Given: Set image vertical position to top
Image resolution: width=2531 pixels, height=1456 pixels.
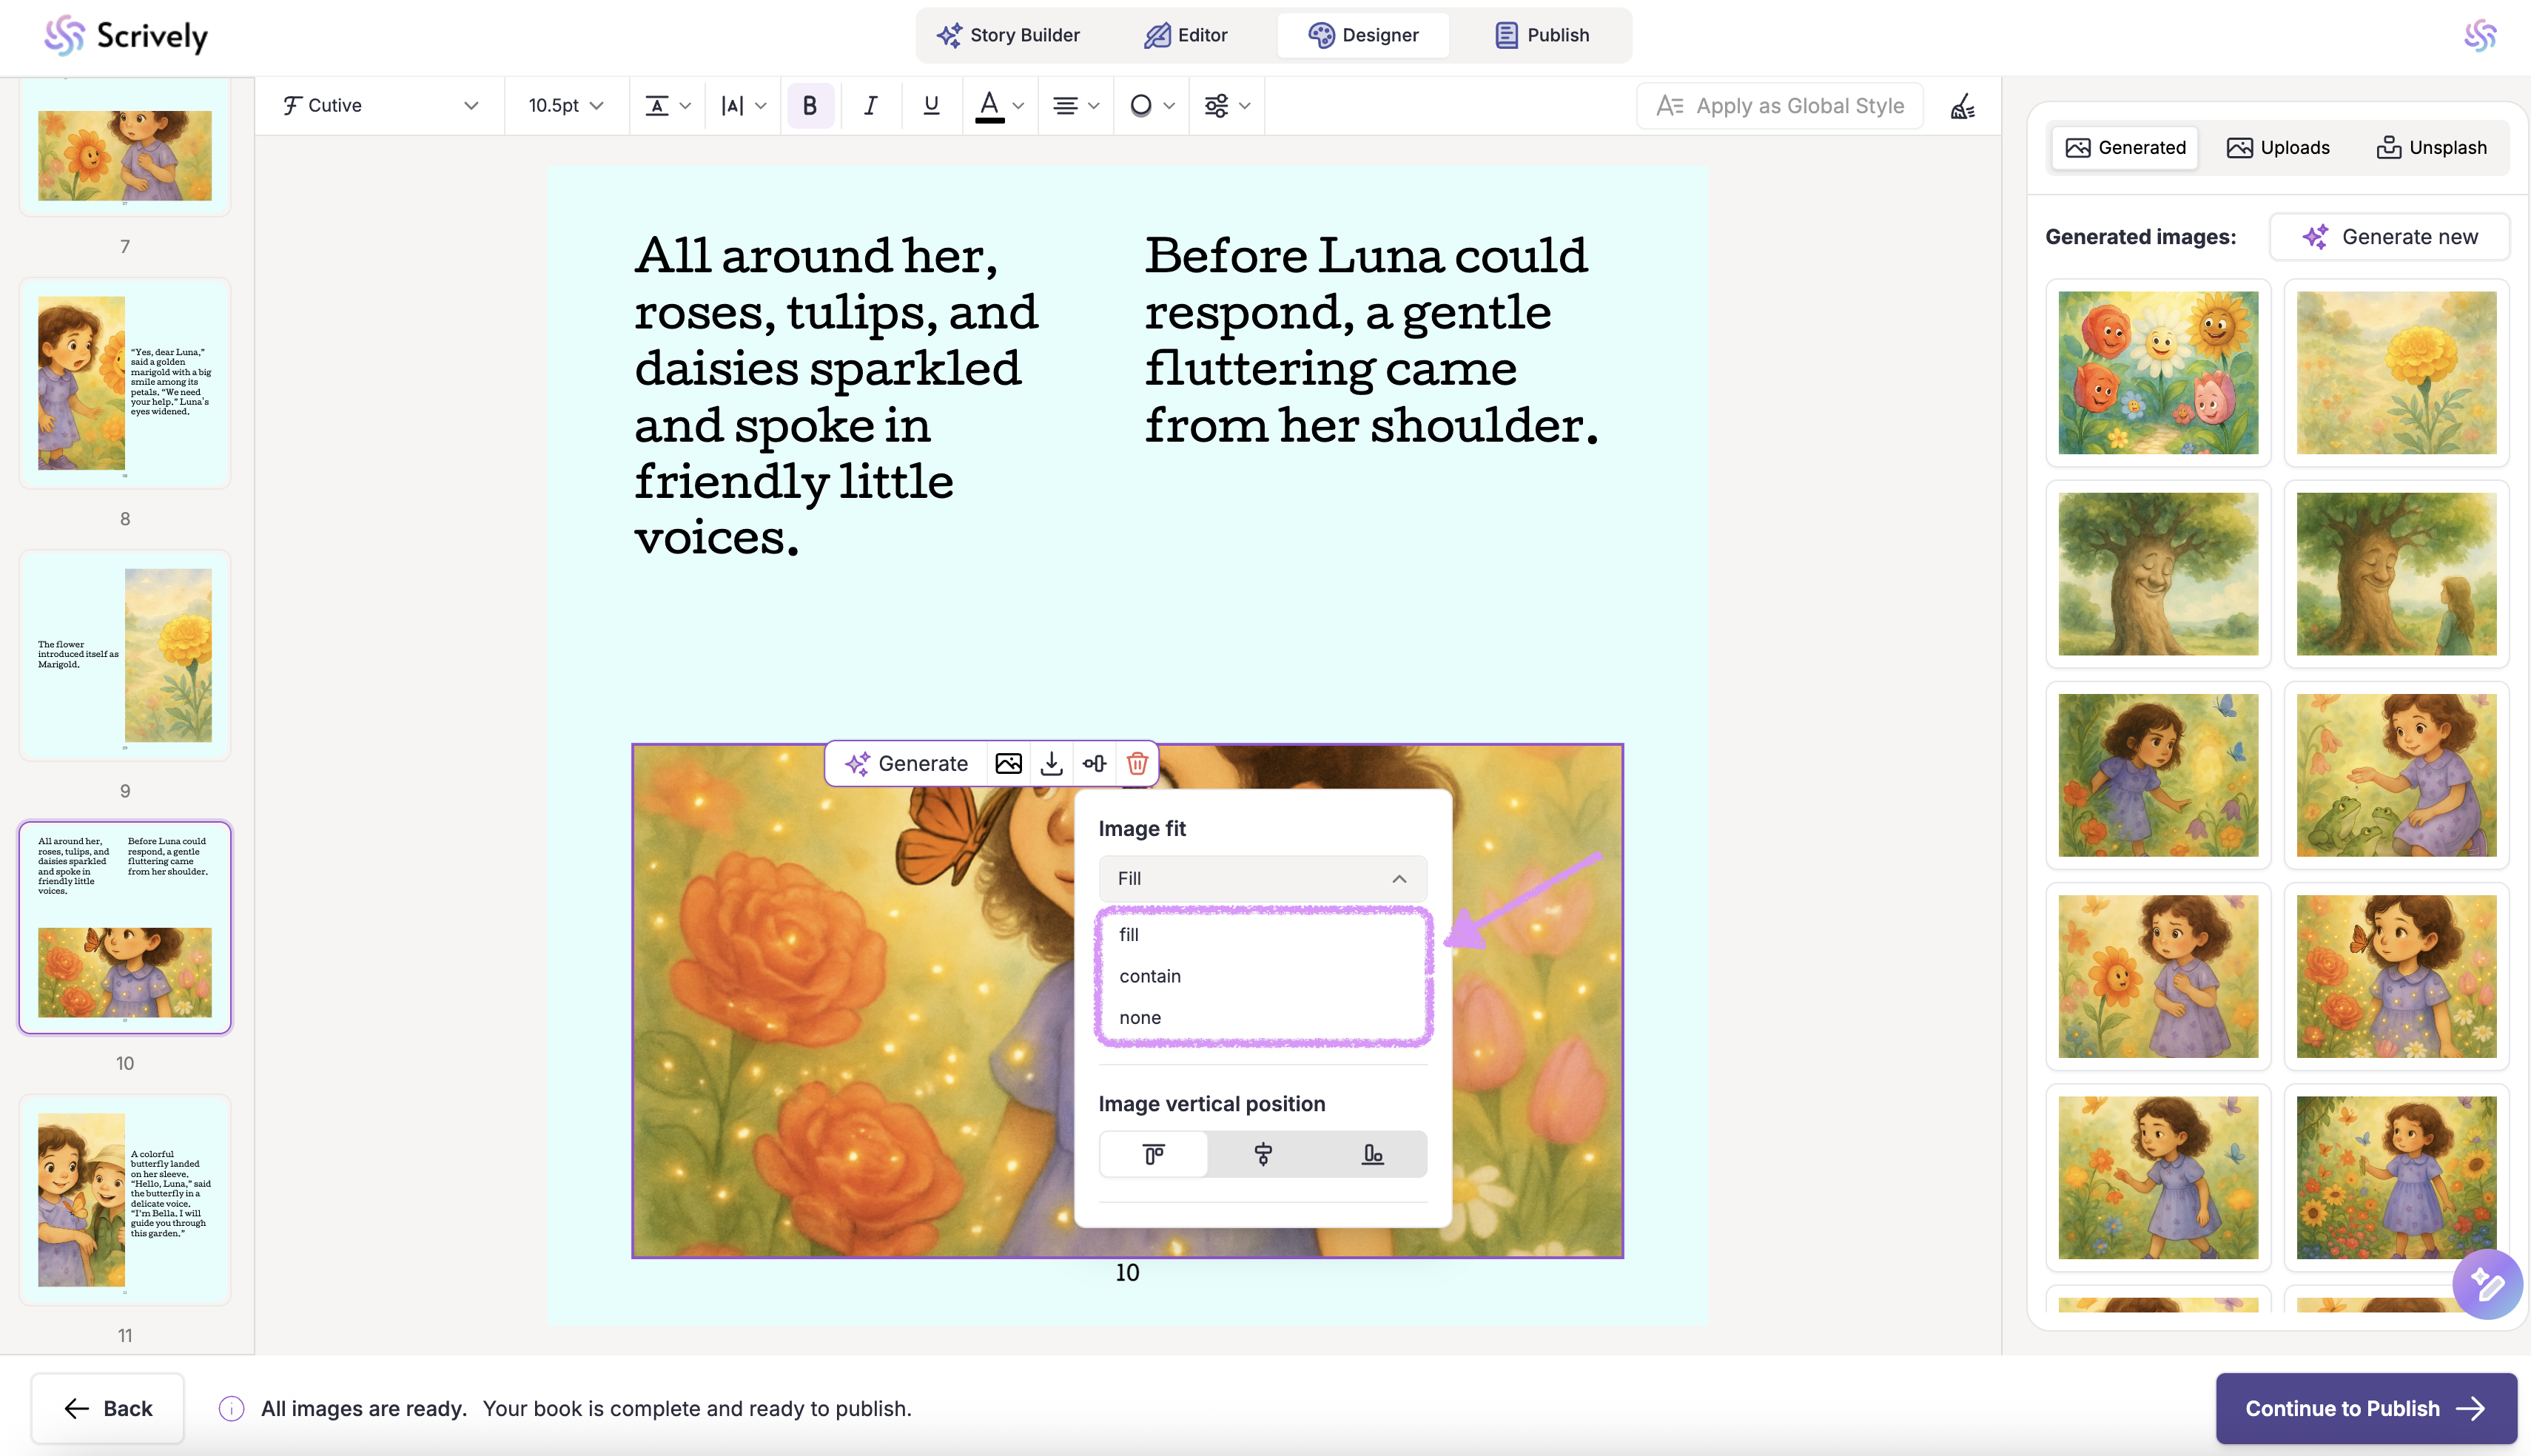Looking at the screenshot, I should click(x=1153, y=1155).
